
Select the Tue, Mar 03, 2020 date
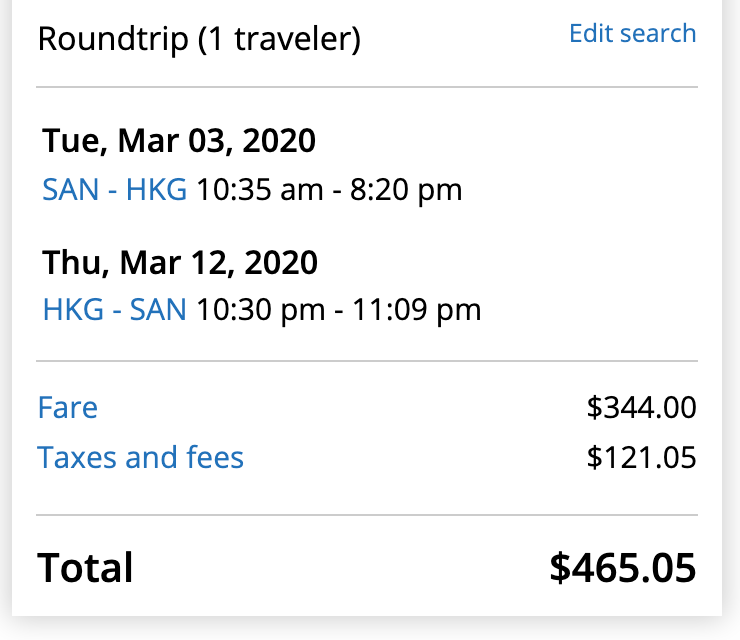pos(179,141)
